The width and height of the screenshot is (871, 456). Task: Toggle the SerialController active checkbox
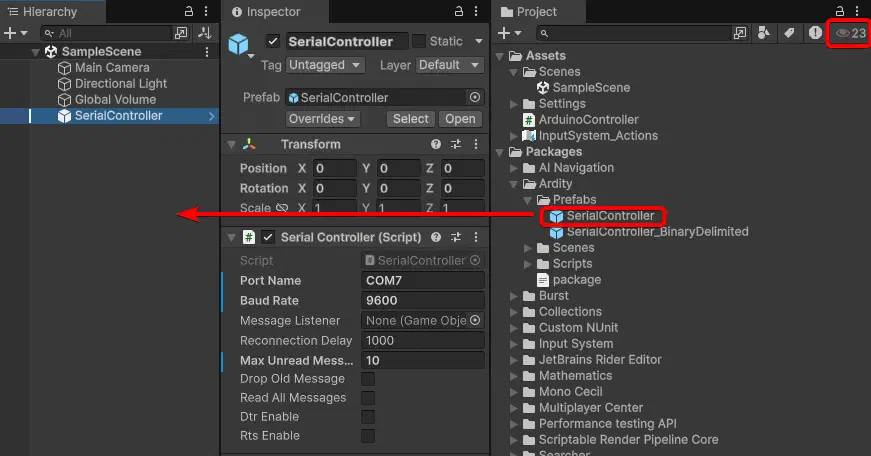point(273,41)
